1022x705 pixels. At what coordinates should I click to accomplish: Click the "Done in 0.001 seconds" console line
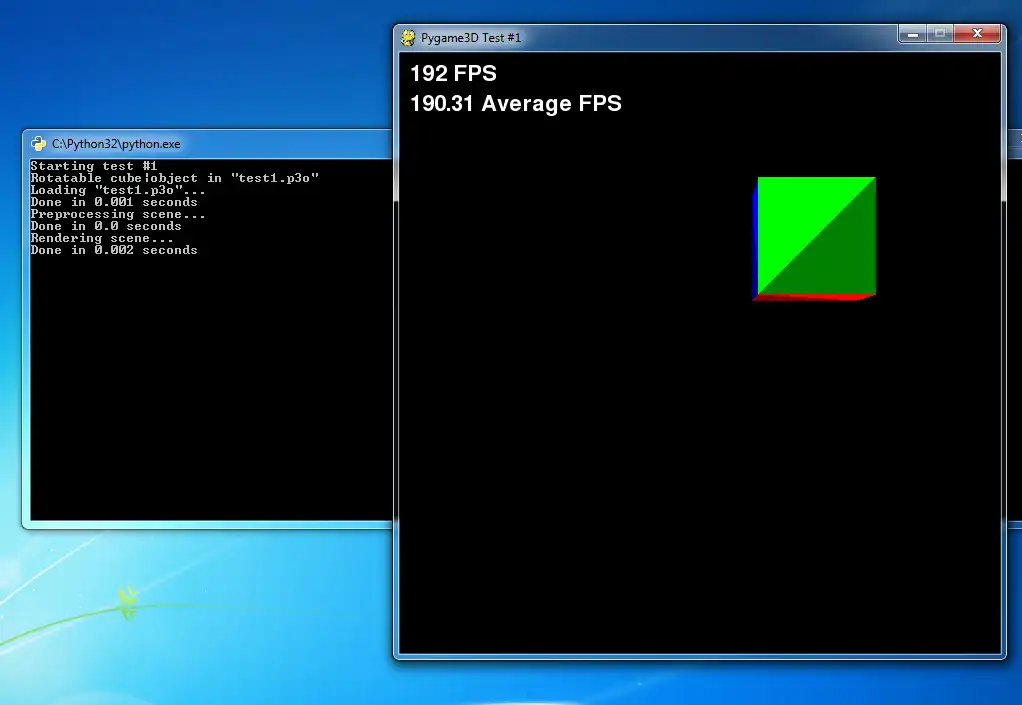(x=114, y=202)
